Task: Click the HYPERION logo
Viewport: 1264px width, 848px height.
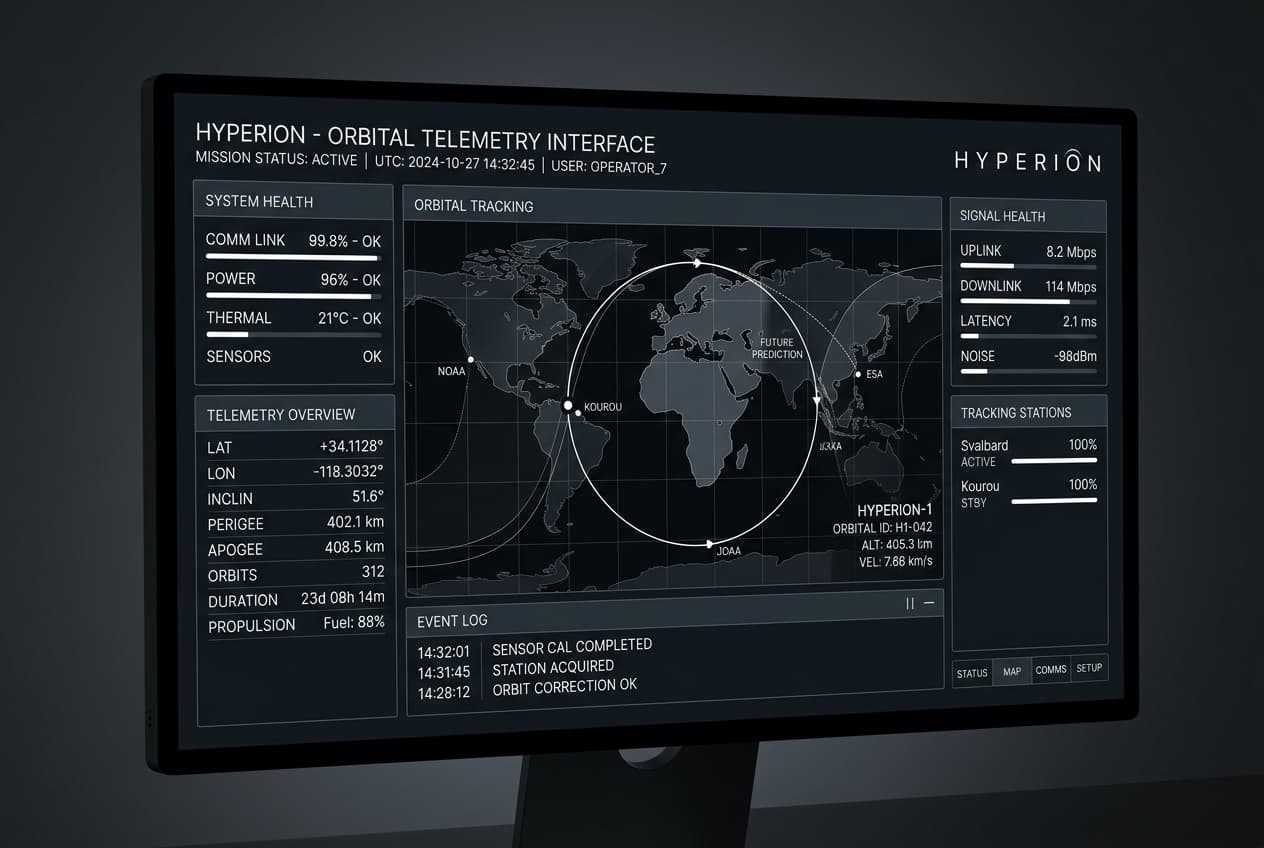Action: click(1027, 161)
